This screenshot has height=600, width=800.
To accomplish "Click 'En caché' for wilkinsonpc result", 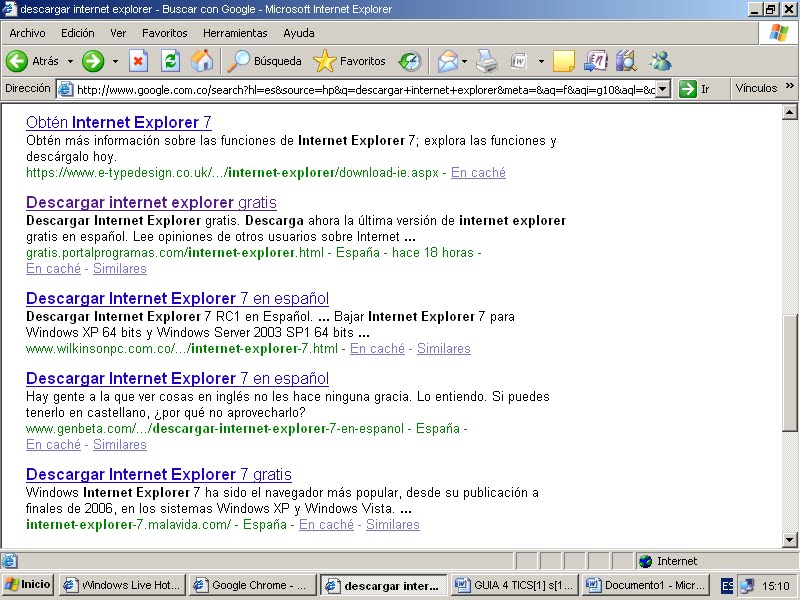I will pos(377,348).
